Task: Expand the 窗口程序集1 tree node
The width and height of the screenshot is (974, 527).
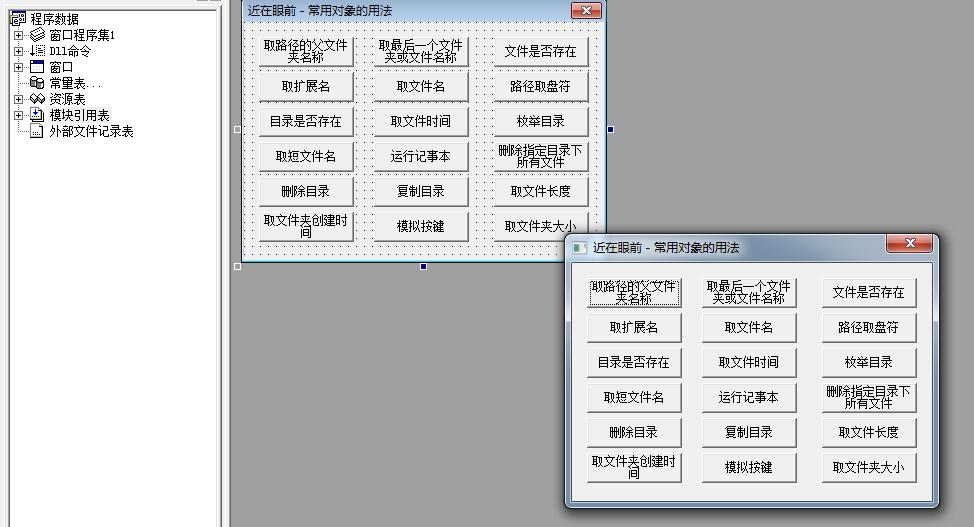Action: click(x=19, y=35)
